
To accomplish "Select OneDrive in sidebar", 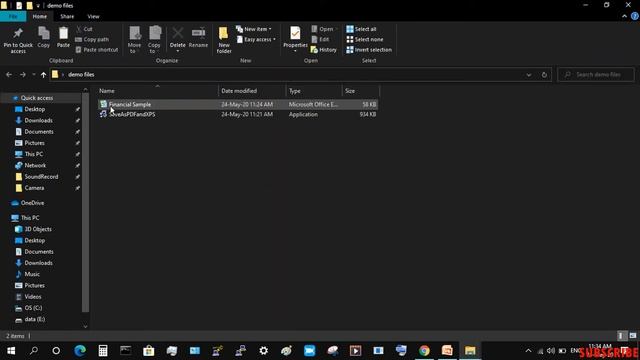I will point(32,203).
